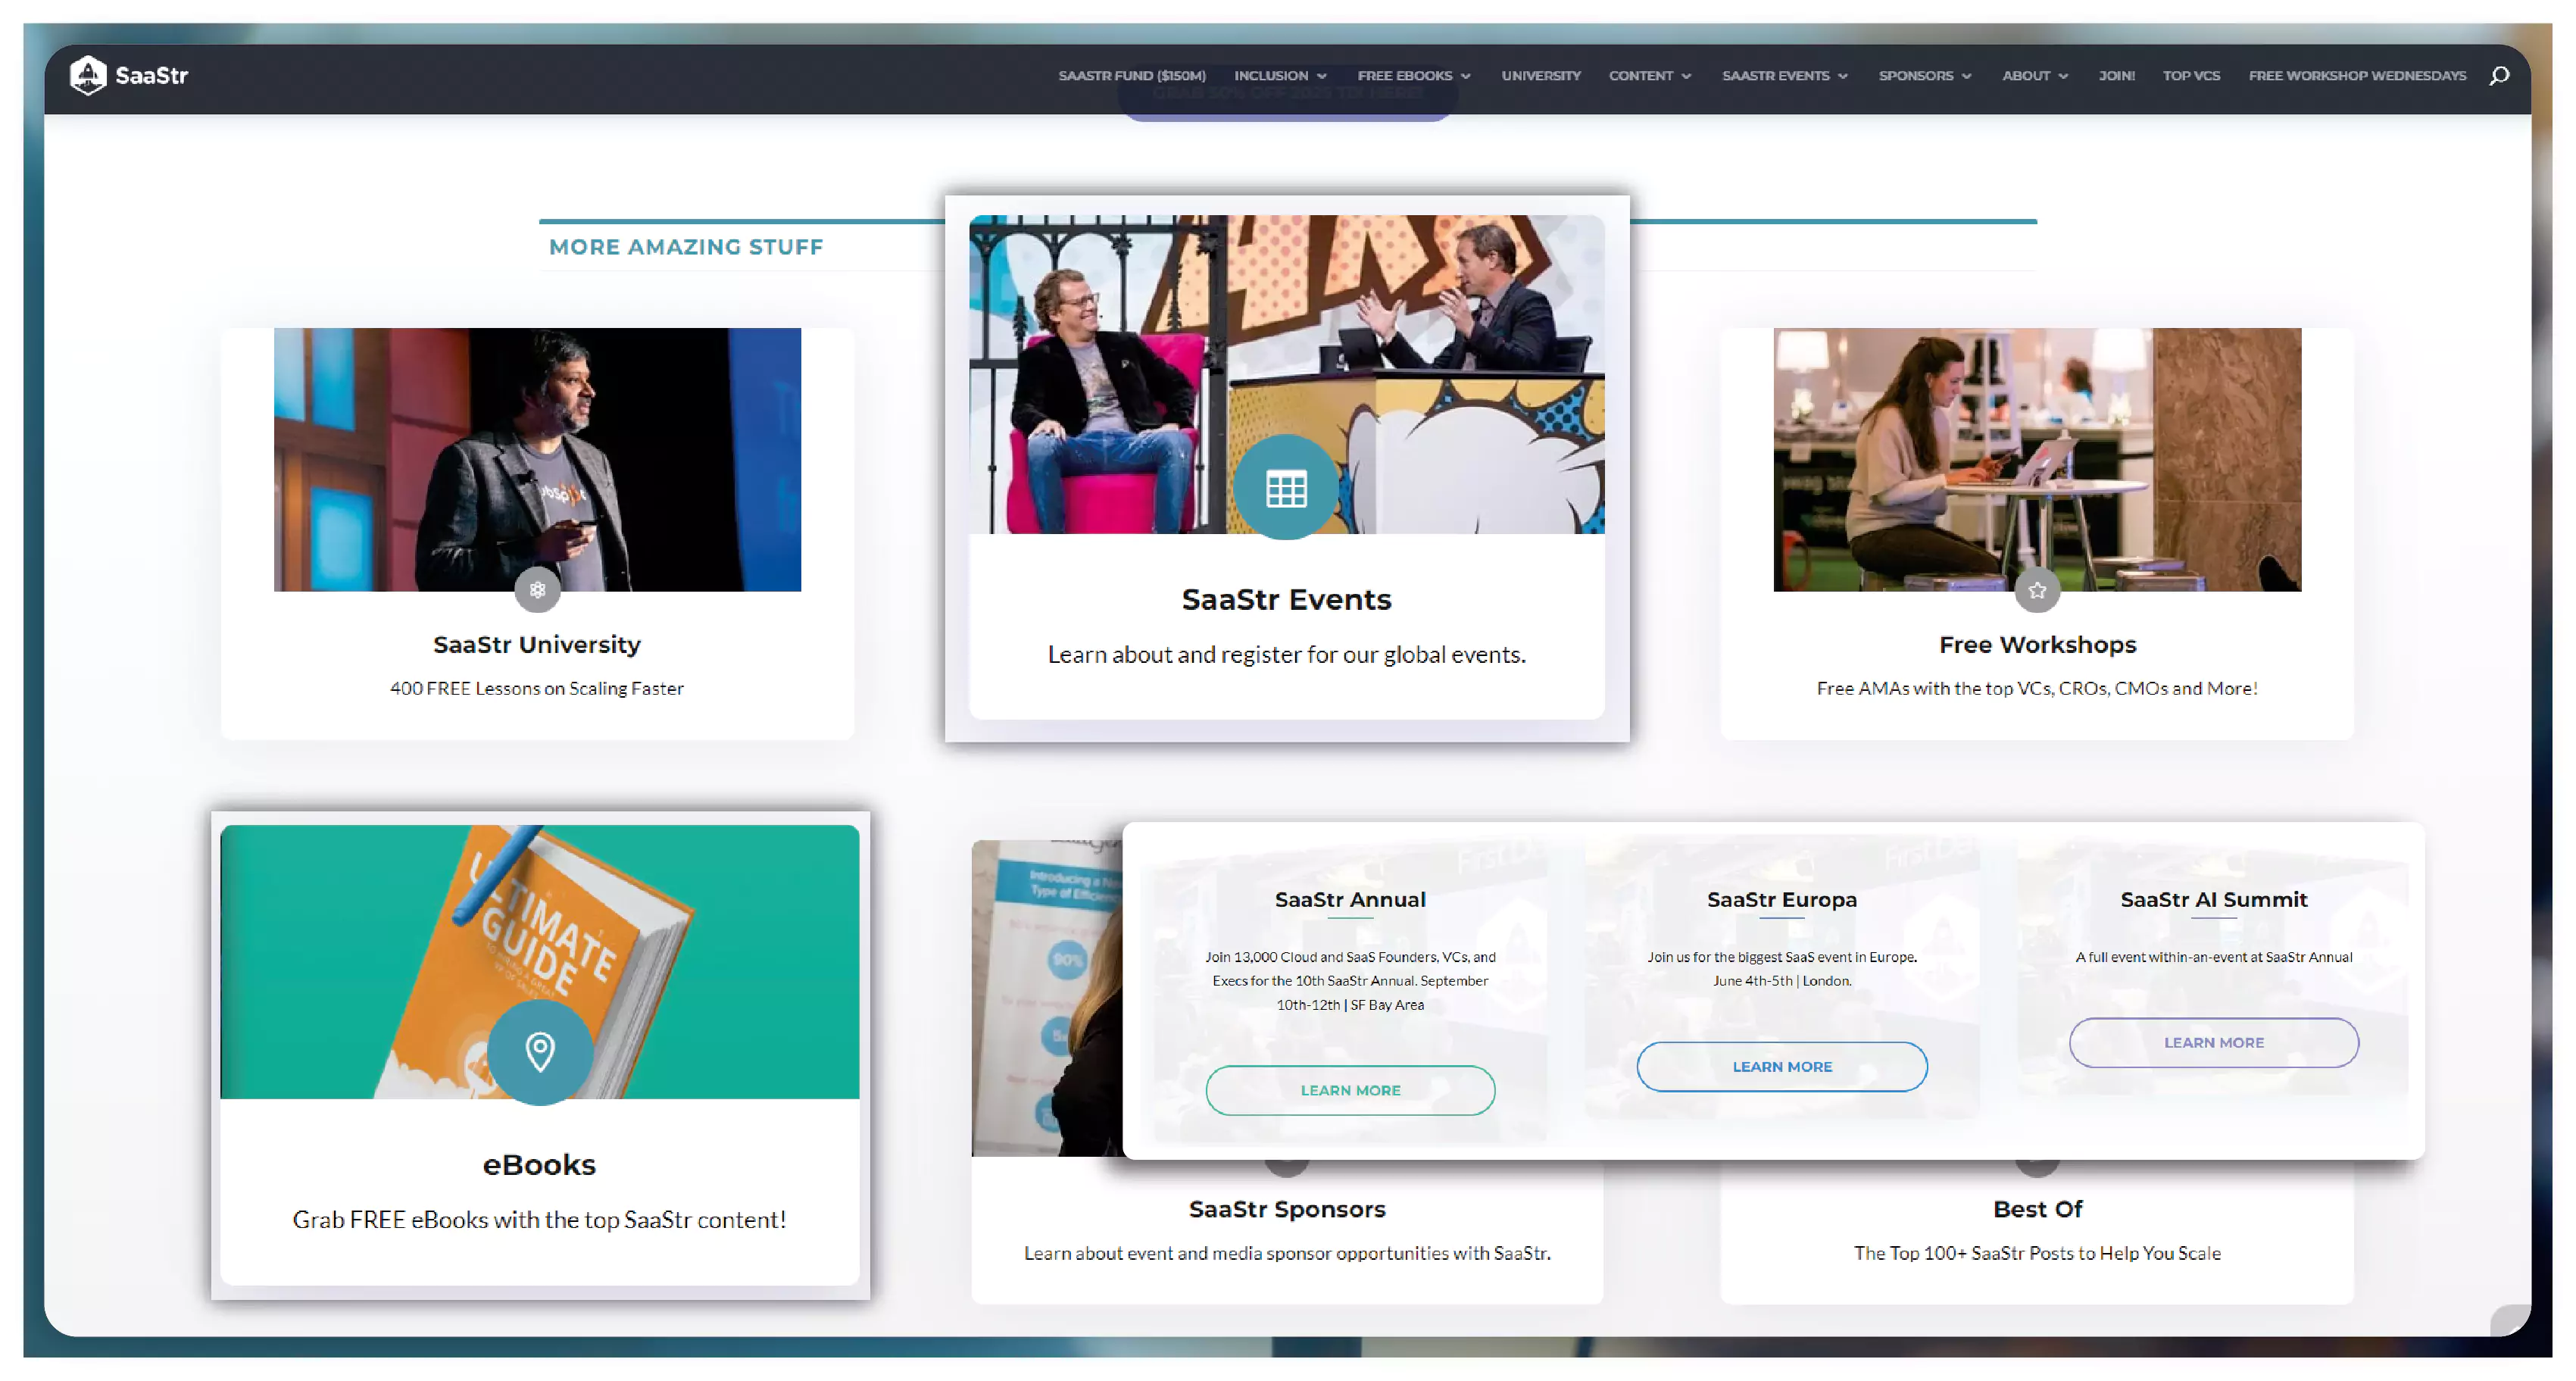Click the star icon under Free Workshops photo

click(2037, 590)
